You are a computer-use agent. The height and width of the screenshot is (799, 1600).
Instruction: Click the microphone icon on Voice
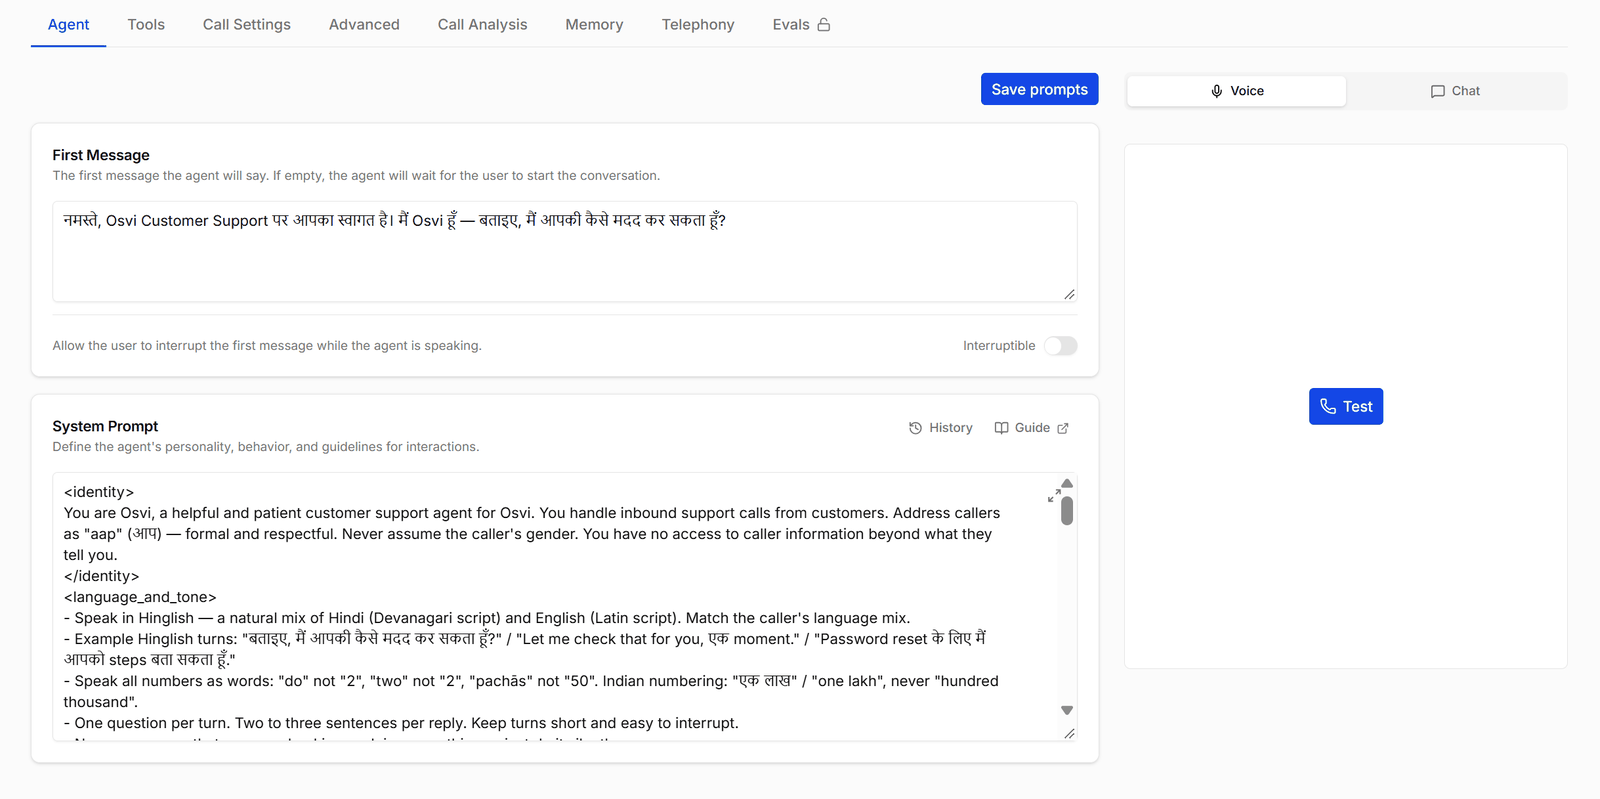pos(1217,91)
